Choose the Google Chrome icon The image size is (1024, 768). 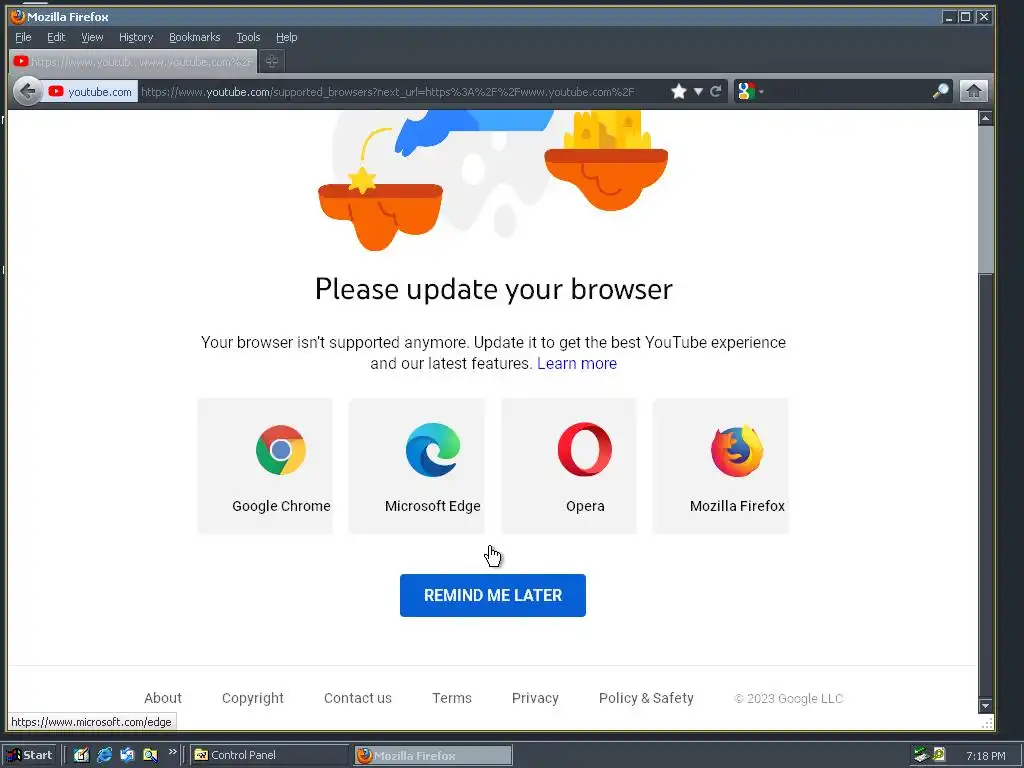point(281,450)
